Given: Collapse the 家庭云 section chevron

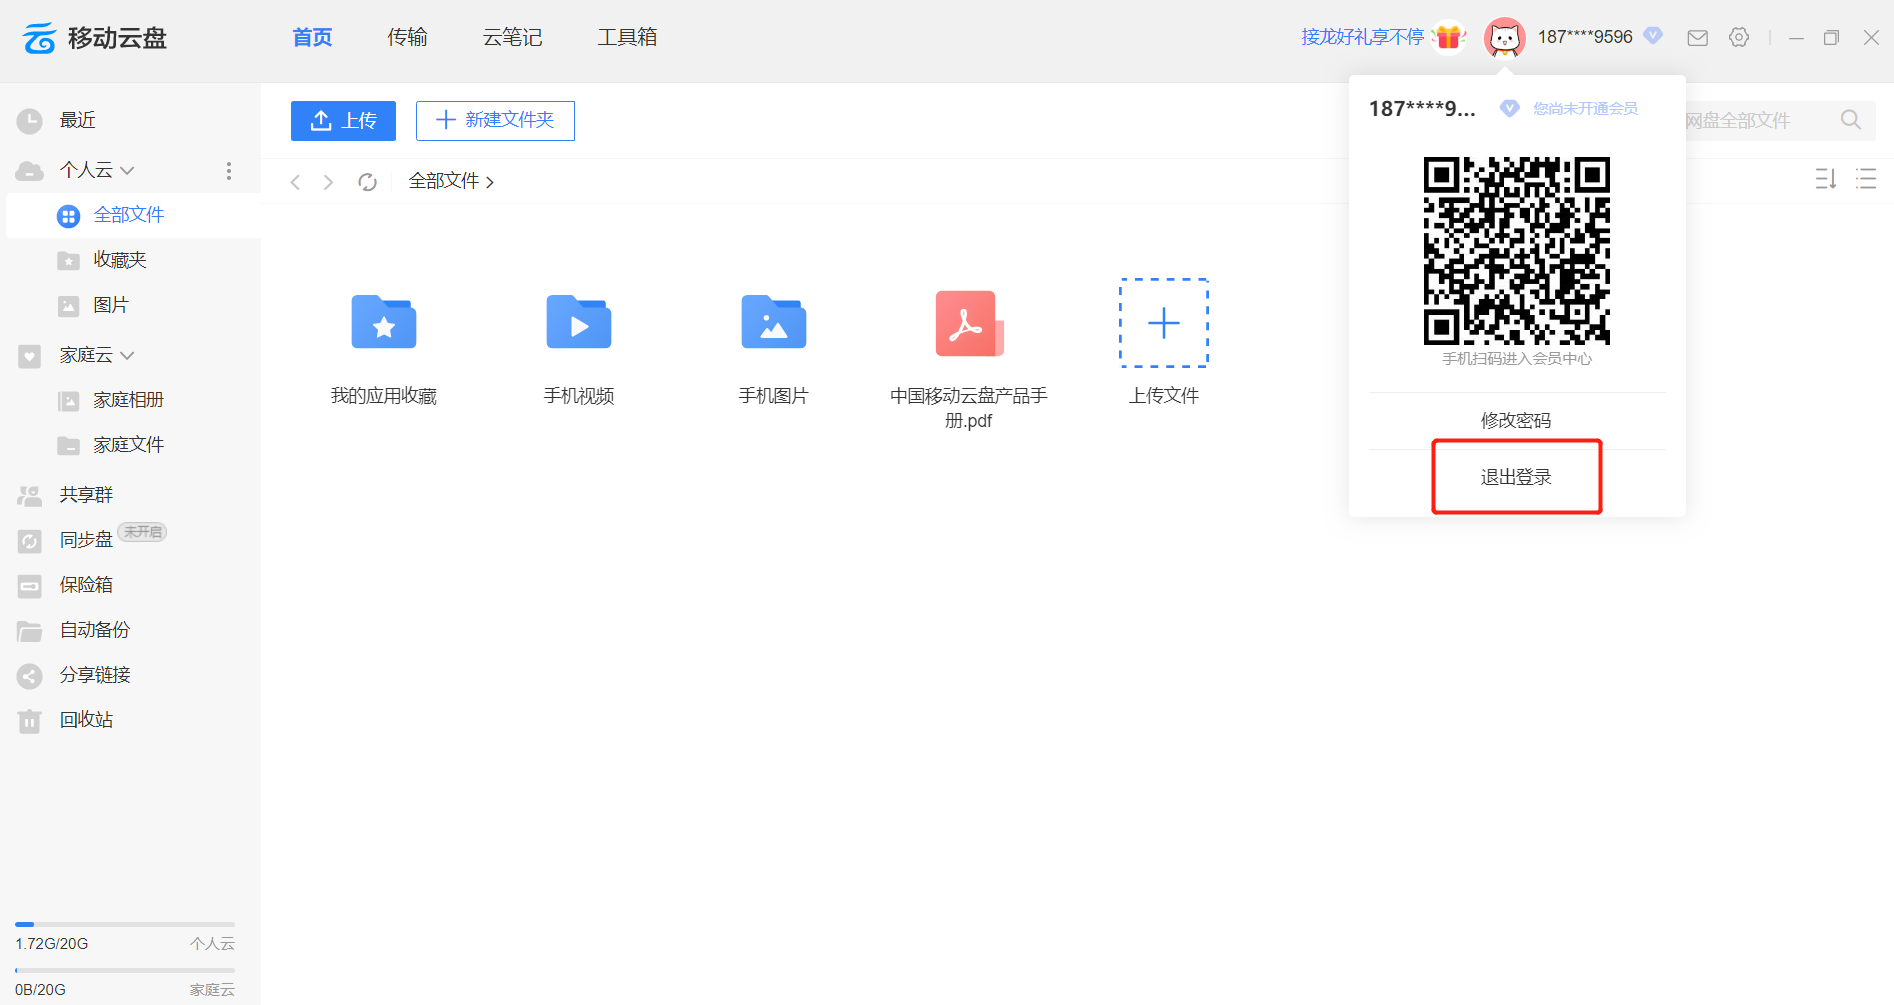Looking at the screenshot, I should click(x=125, y=355).
